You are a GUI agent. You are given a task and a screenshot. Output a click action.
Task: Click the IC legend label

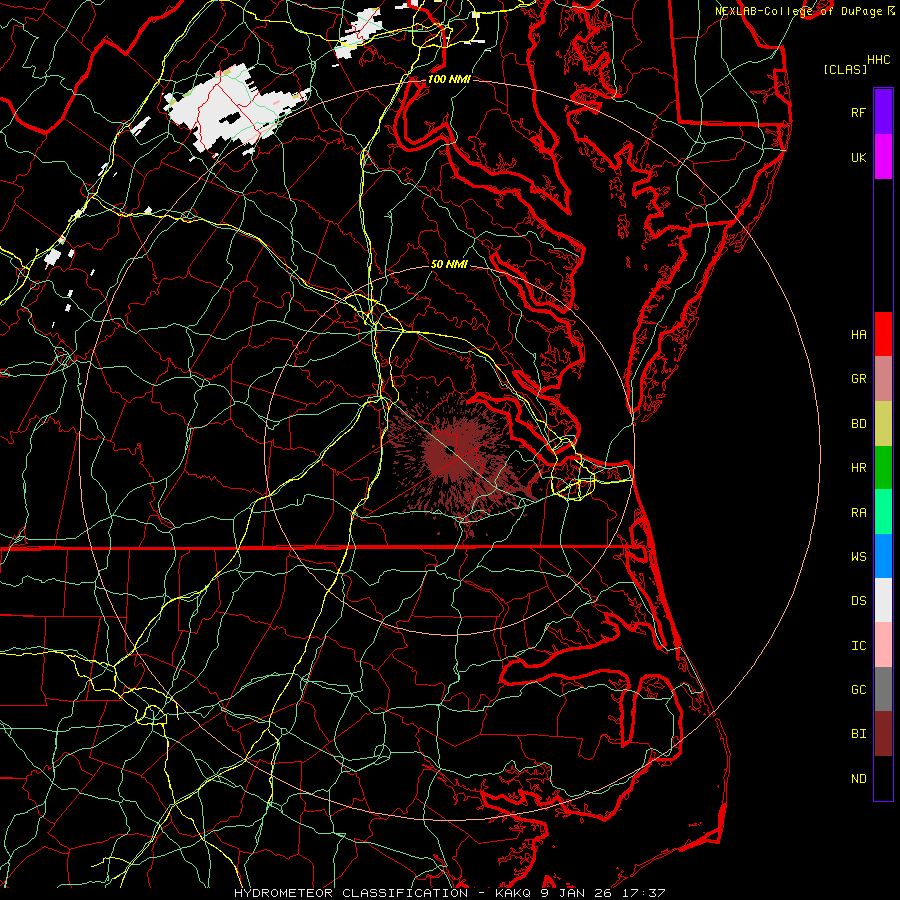coord(859,646)
